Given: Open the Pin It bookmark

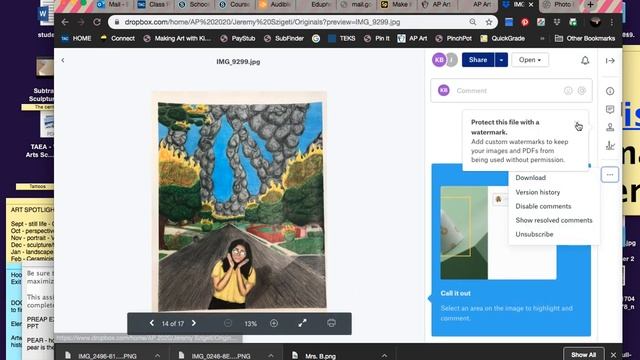Looking at the screenshot, I should click(377, 38).
